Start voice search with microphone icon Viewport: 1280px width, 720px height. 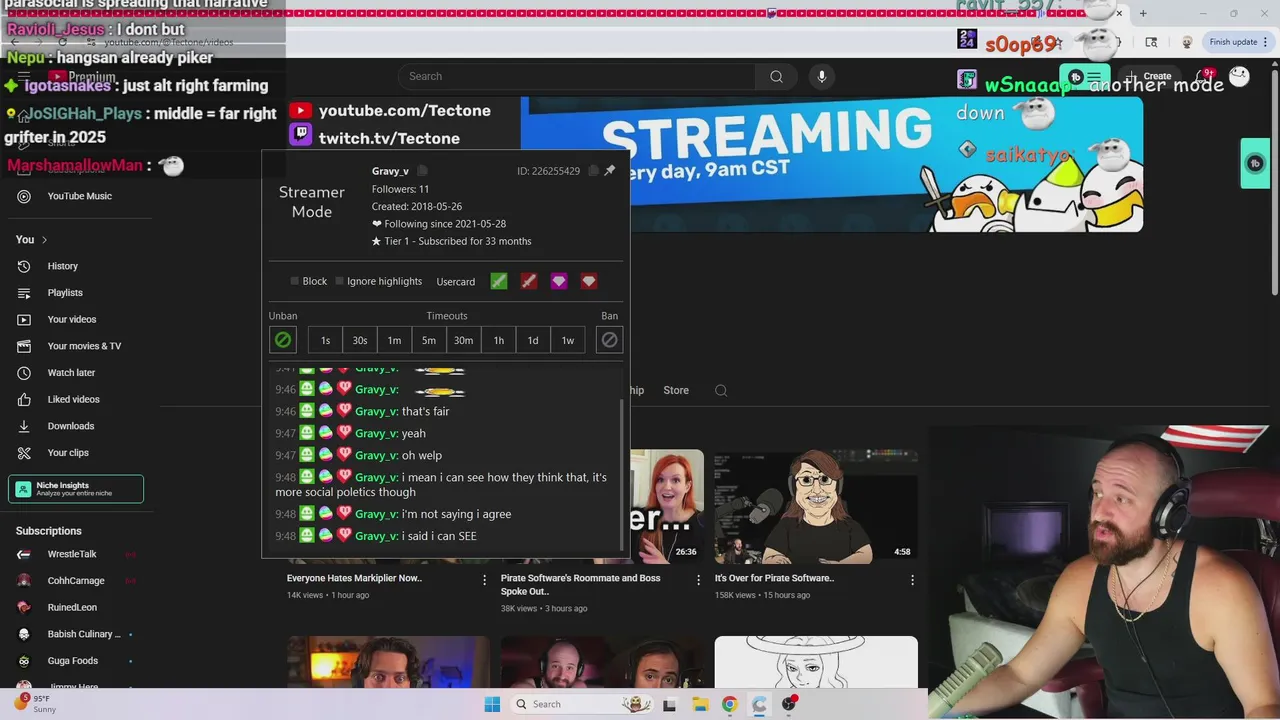[x=822, y=76]
